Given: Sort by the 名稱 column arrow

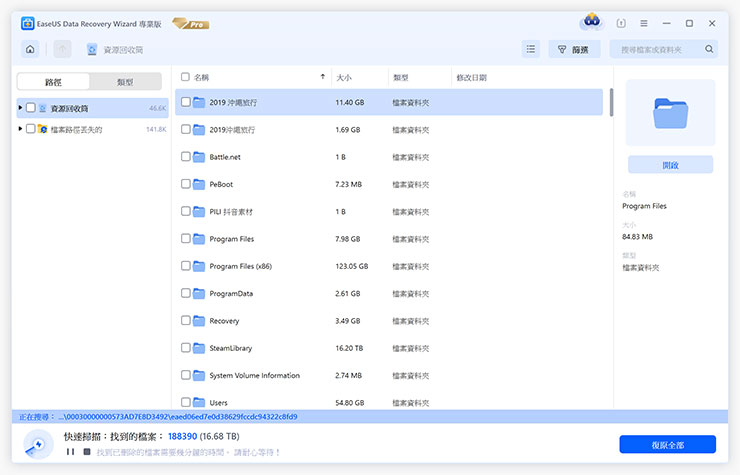Looking at the screenshot, I should tap(322, 77).
